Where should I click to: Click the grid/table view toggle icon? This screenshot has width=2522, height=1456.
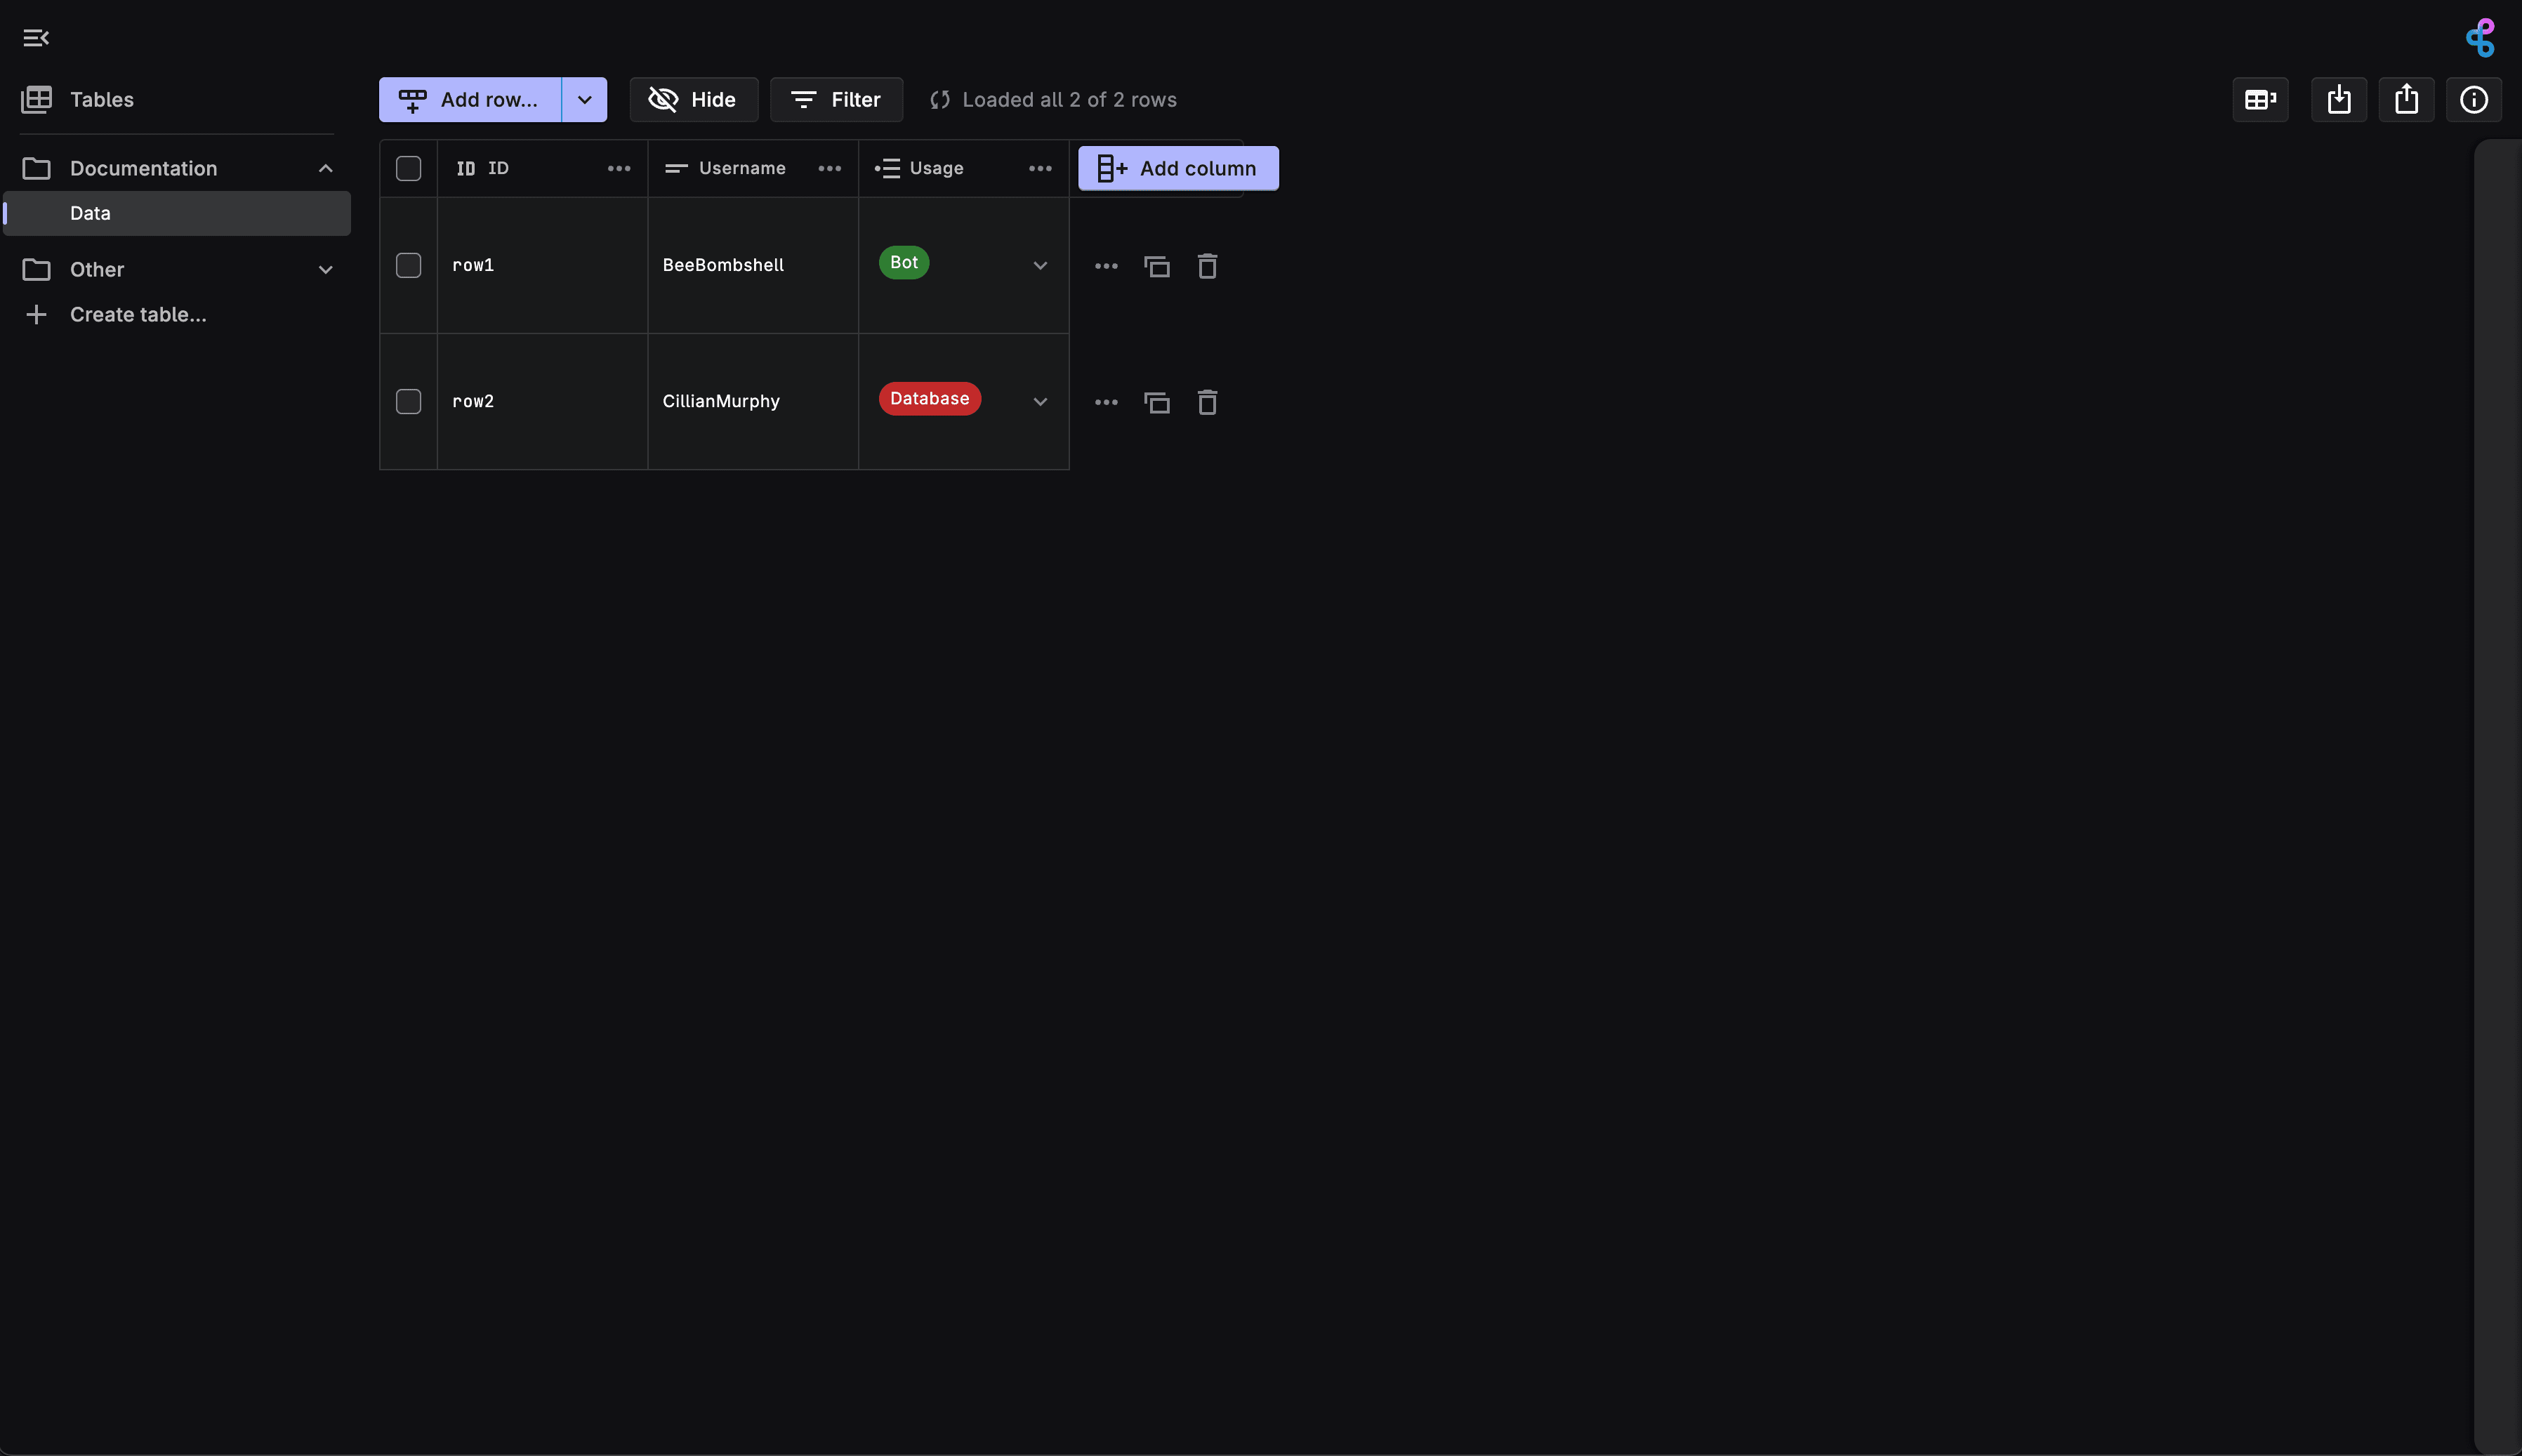(x=2260, y=99)
